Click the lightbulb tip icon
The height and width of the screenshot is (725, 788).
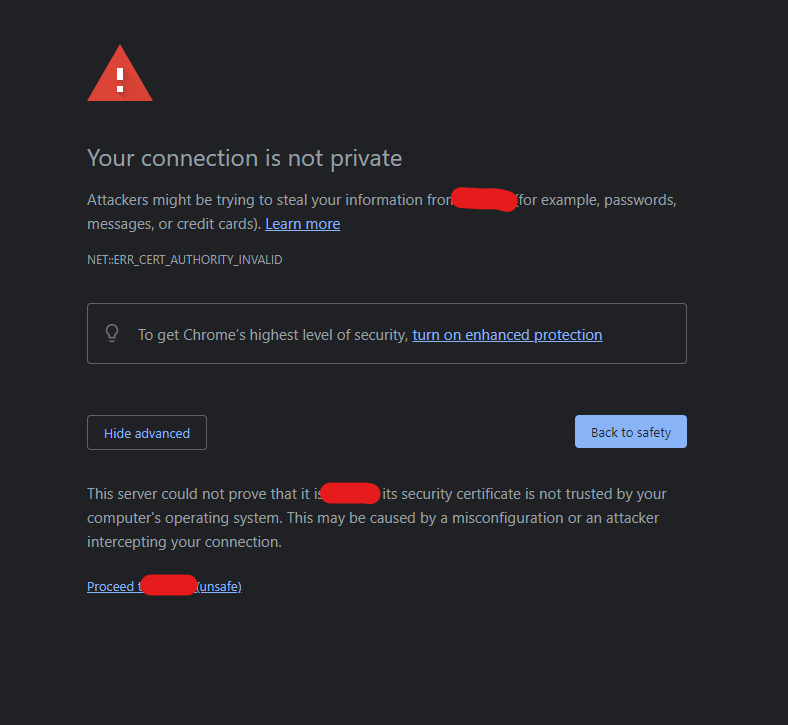click(112, 333)
